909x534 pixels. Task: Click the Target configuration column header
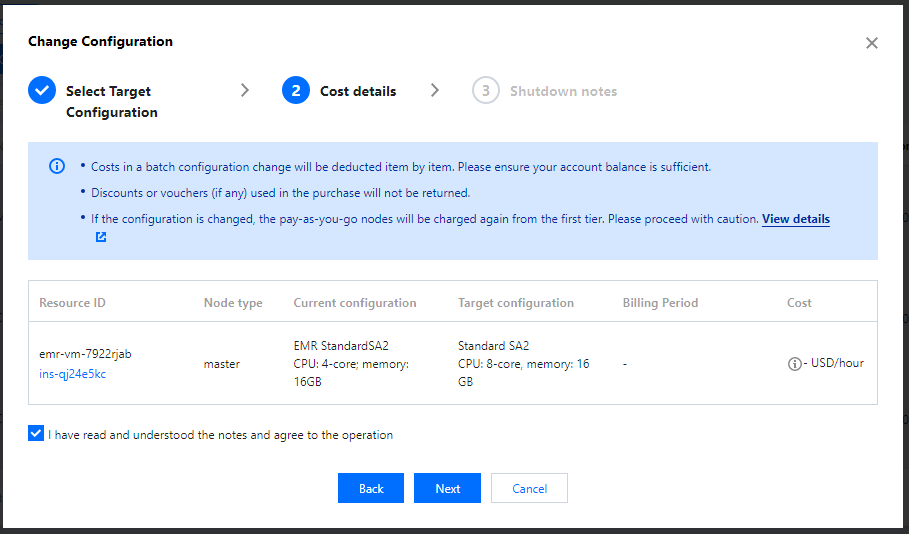[515, 303]
